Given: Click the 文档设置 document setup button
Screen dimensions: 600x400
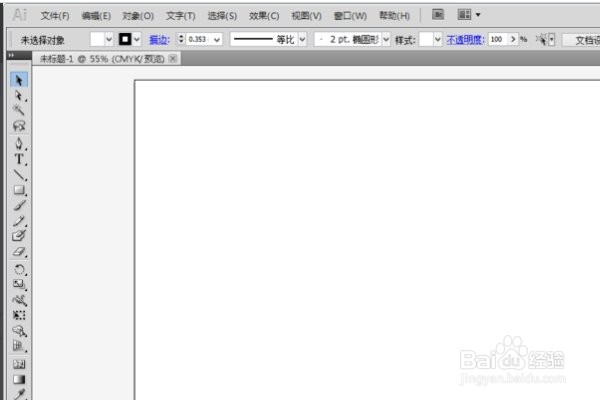Looking at the screenshot, I should [581, 40].
